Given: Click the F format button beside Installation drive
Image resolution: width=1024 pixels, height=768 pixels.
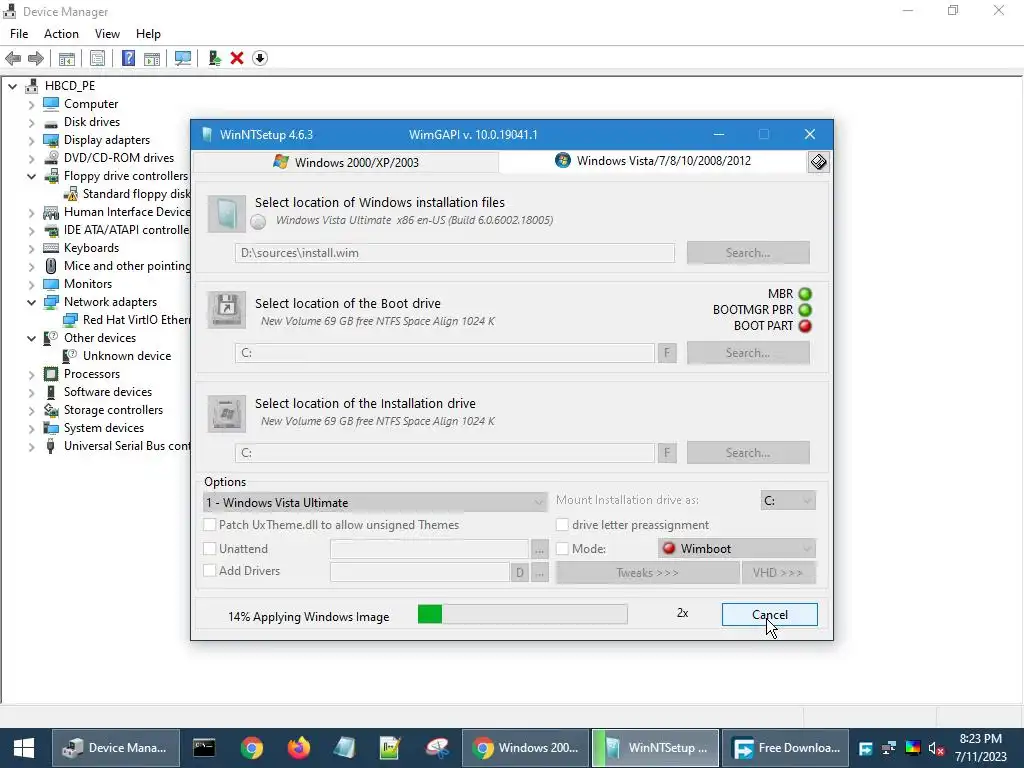Looking at the screenshot, I should (x=667, y=453).
